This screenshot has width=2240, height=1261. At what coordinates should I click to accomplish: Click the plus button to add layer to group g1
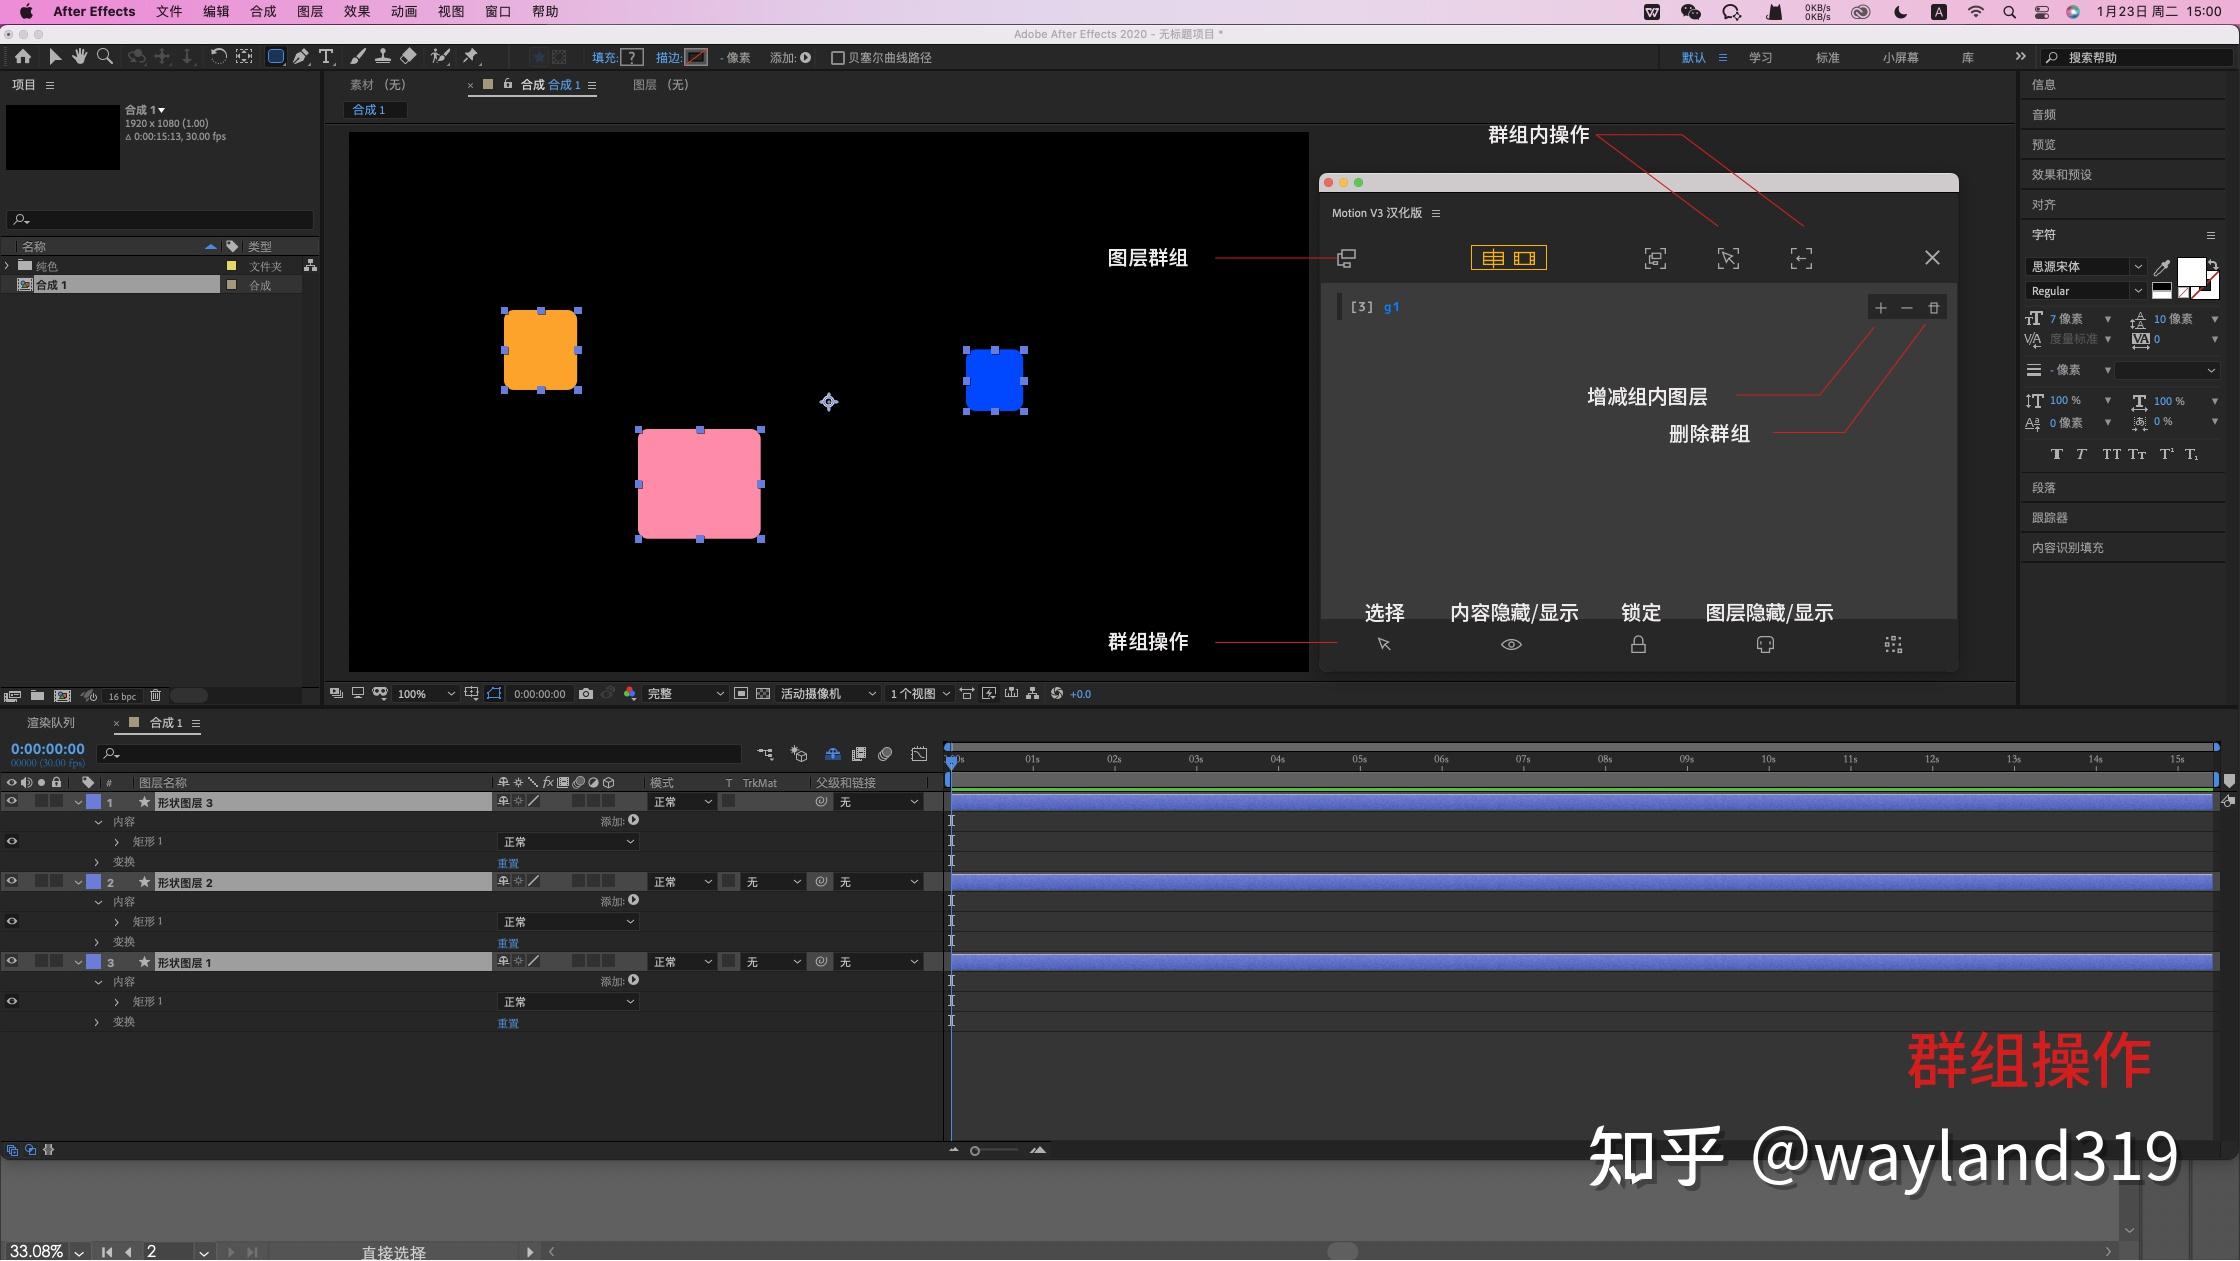click(x=1880, y=307)
